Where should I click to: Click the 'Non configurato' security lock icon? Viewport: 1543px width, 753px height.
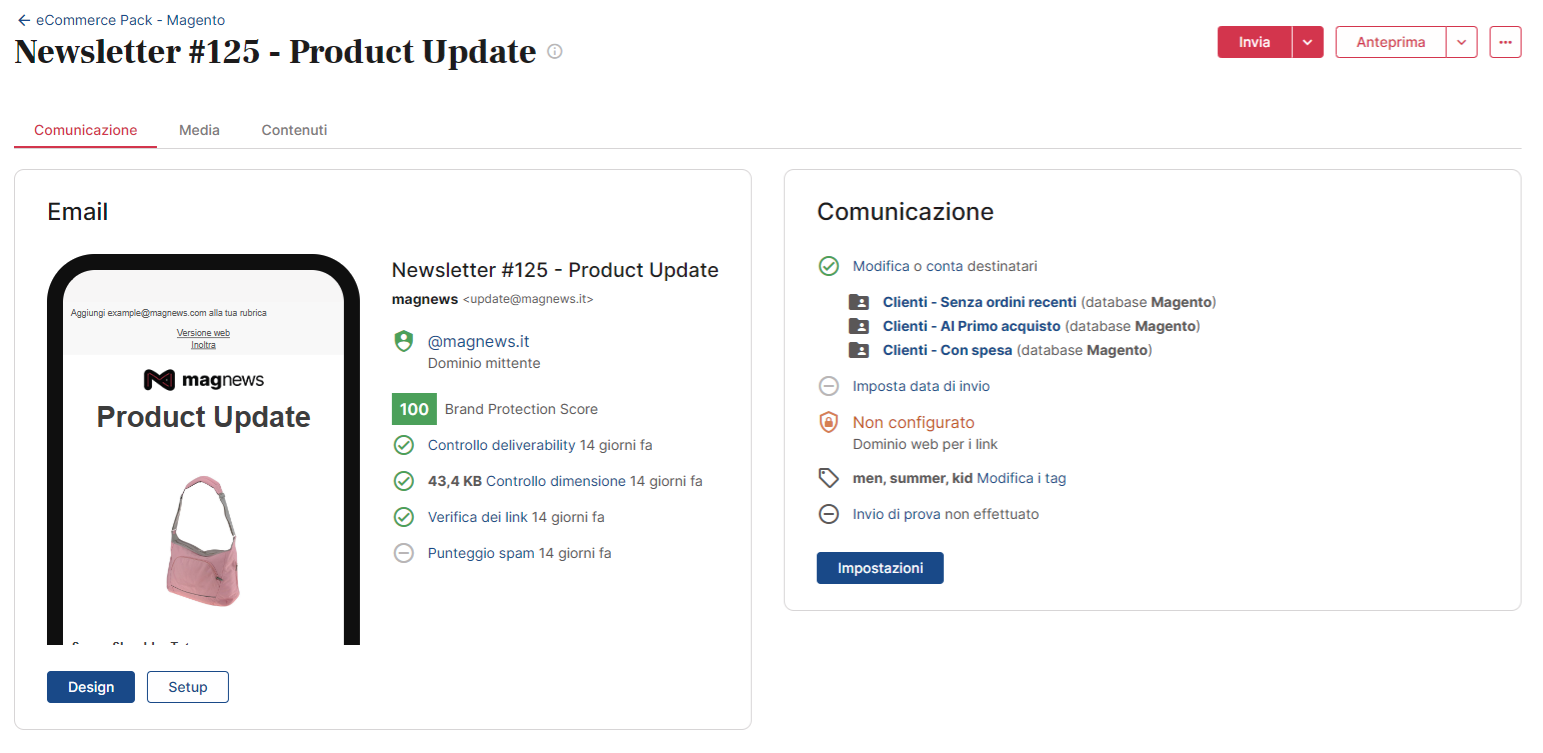829,422
